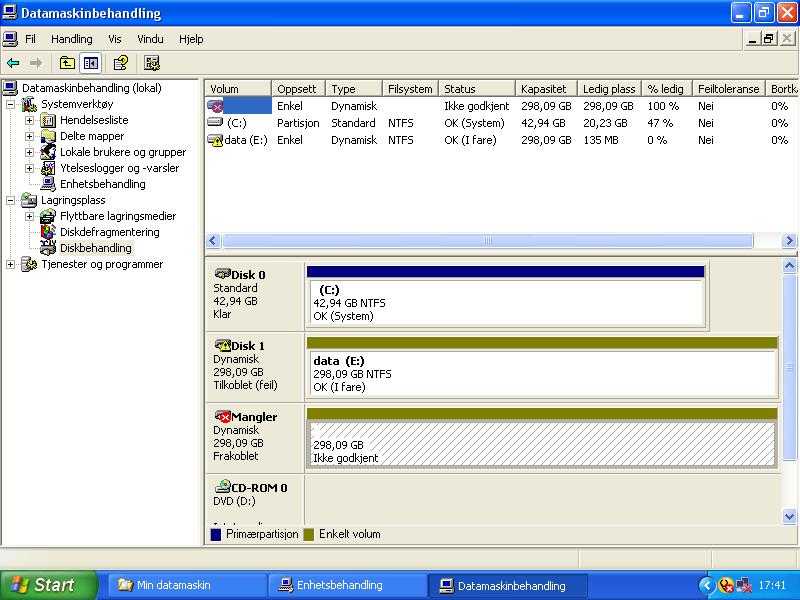Click the CD-ROM 0 drive icon

coord(223,486)
